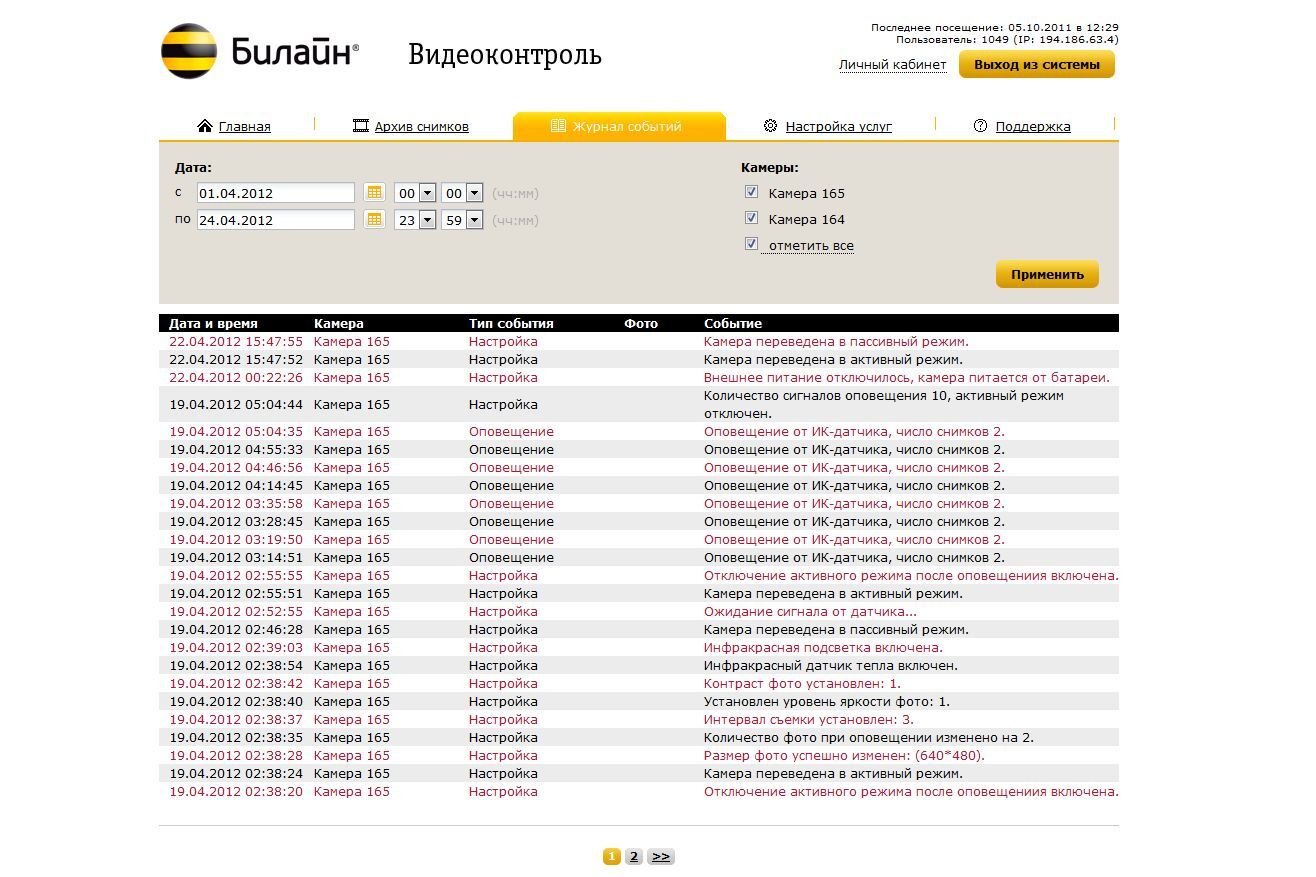Image resolution: width=1316 pixels, height=877 pixels.
Task: Select the row dated 19.04.2012 02:38:20
Action: pyautogui.click(x=639, y=791)
